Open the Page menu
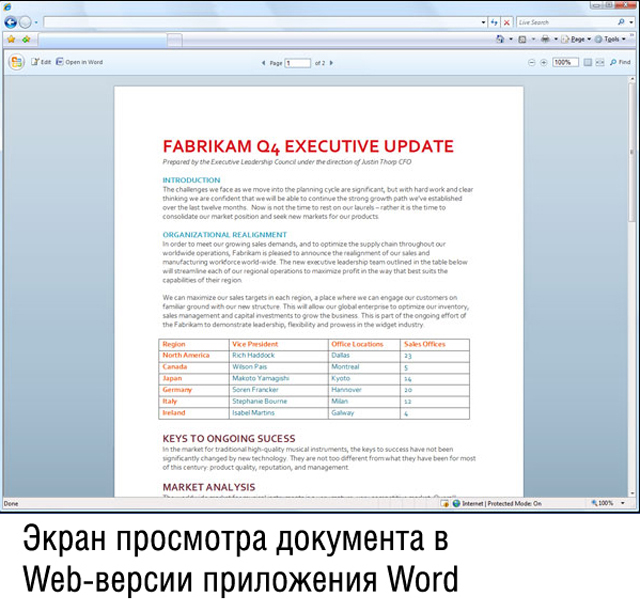Viewport: 640px width, 612px height. tap(576, 39)
